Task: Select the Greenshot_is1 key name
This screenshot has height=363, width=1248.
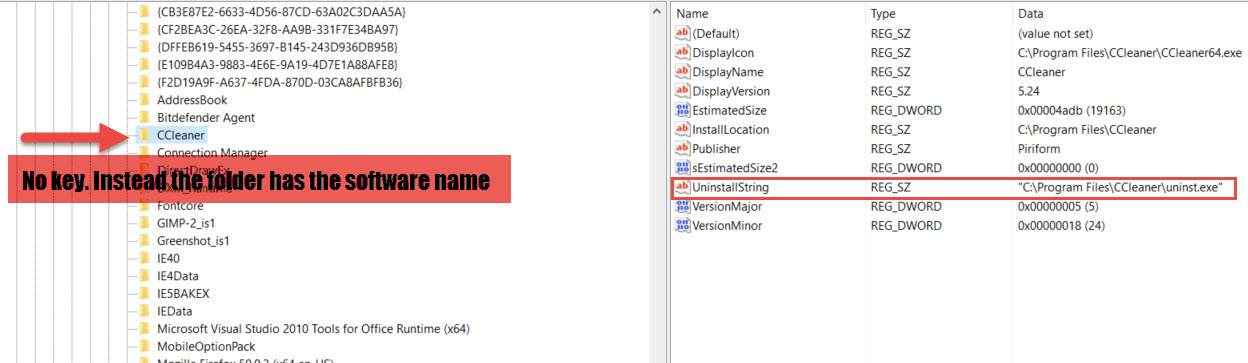Action: point(193,241)
